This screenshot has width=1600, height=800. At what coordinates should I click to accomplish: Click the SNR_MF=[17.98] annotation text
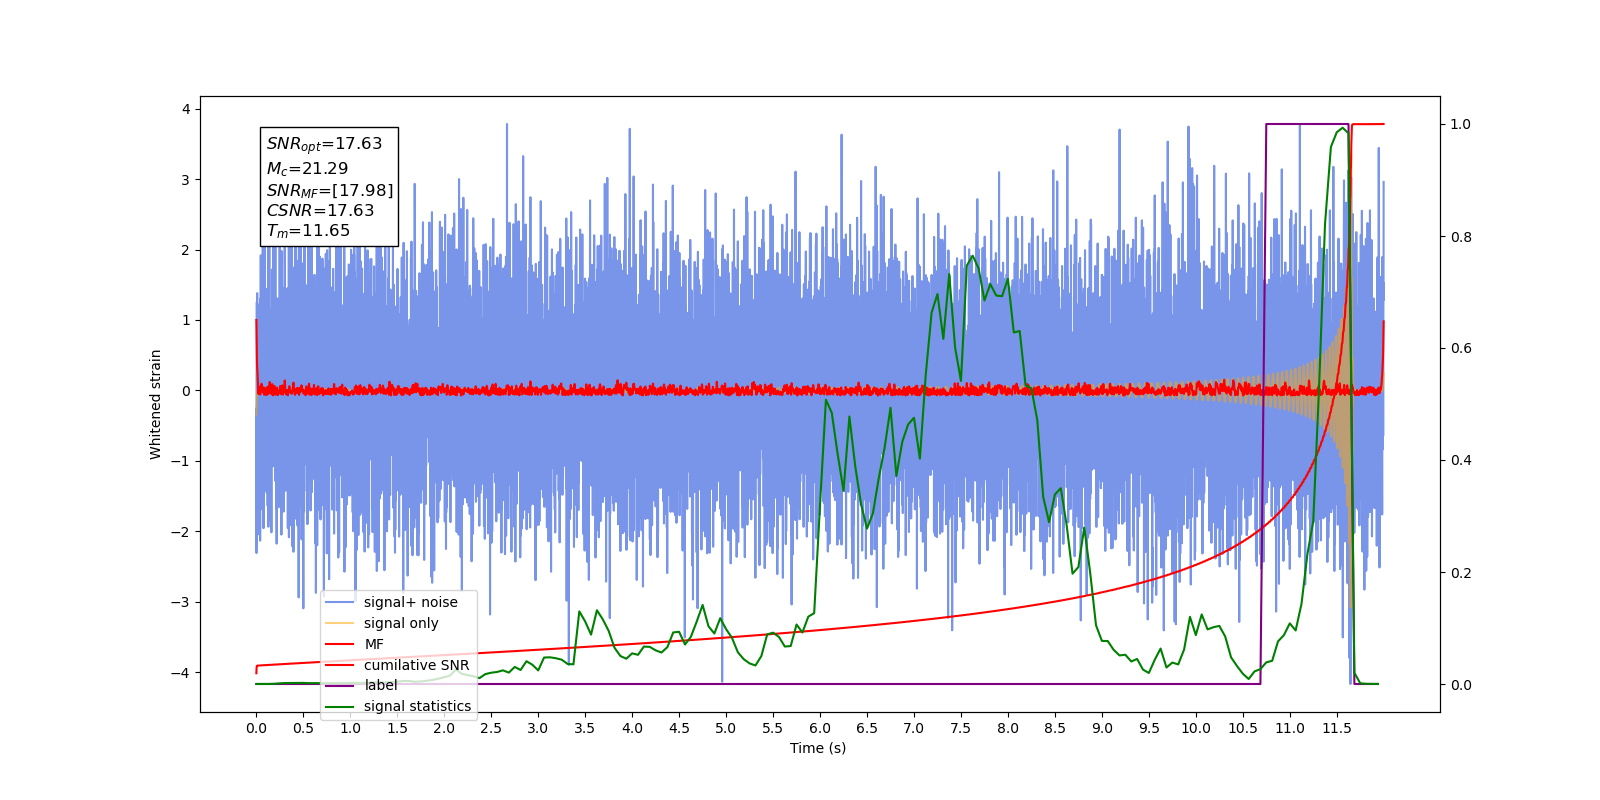click(x=330, y=190)
